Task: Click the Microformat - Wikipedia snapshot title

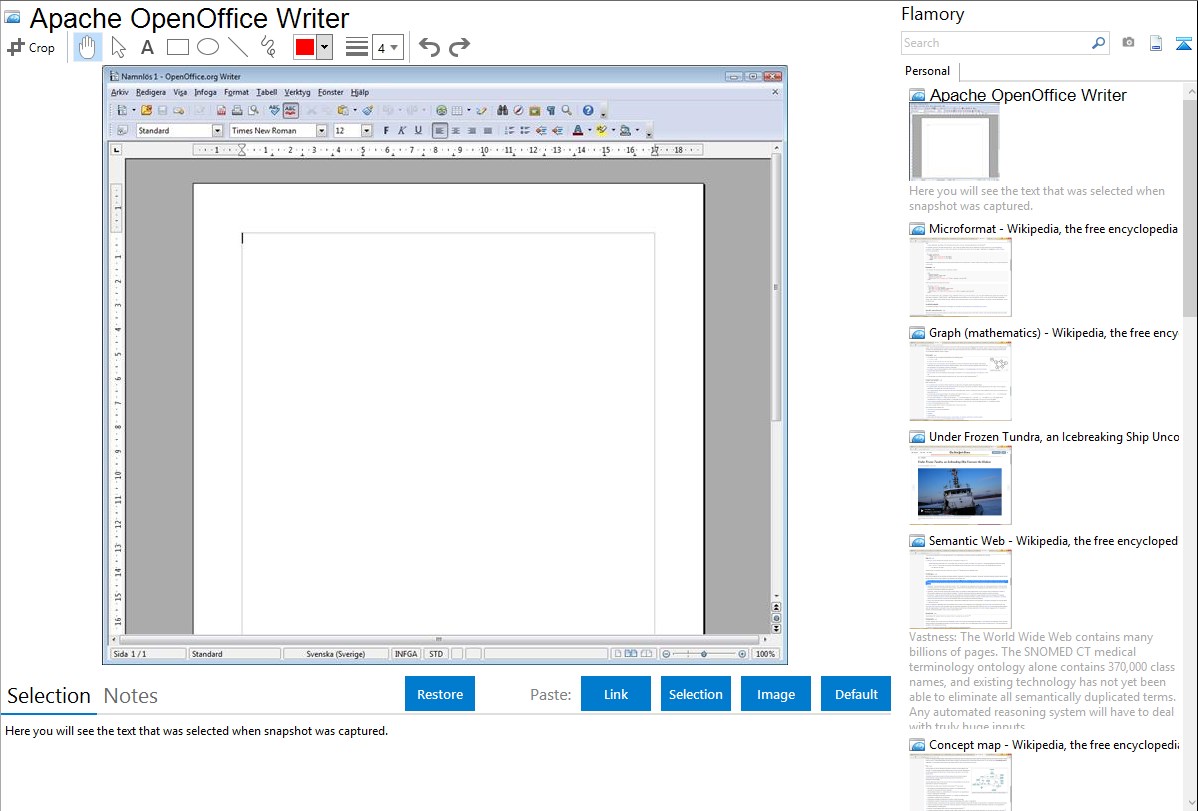Action: [x=1053, y=229]
